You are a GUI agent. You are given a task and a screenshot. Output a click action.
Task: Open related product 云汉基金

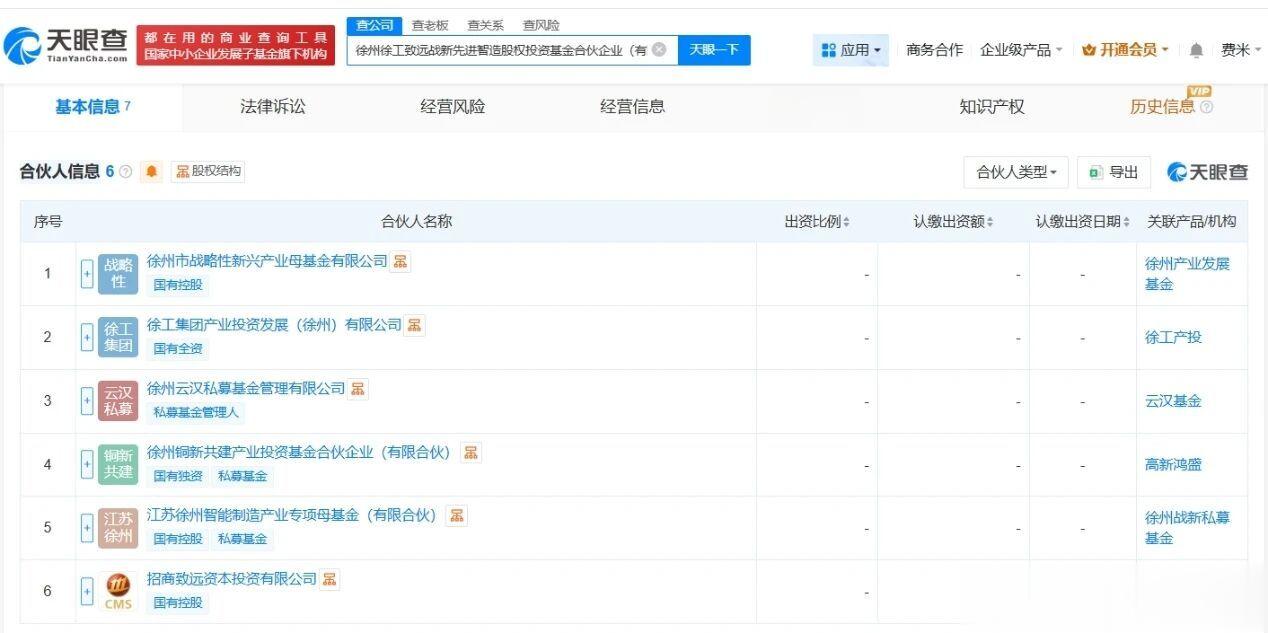click(1173, 401)
